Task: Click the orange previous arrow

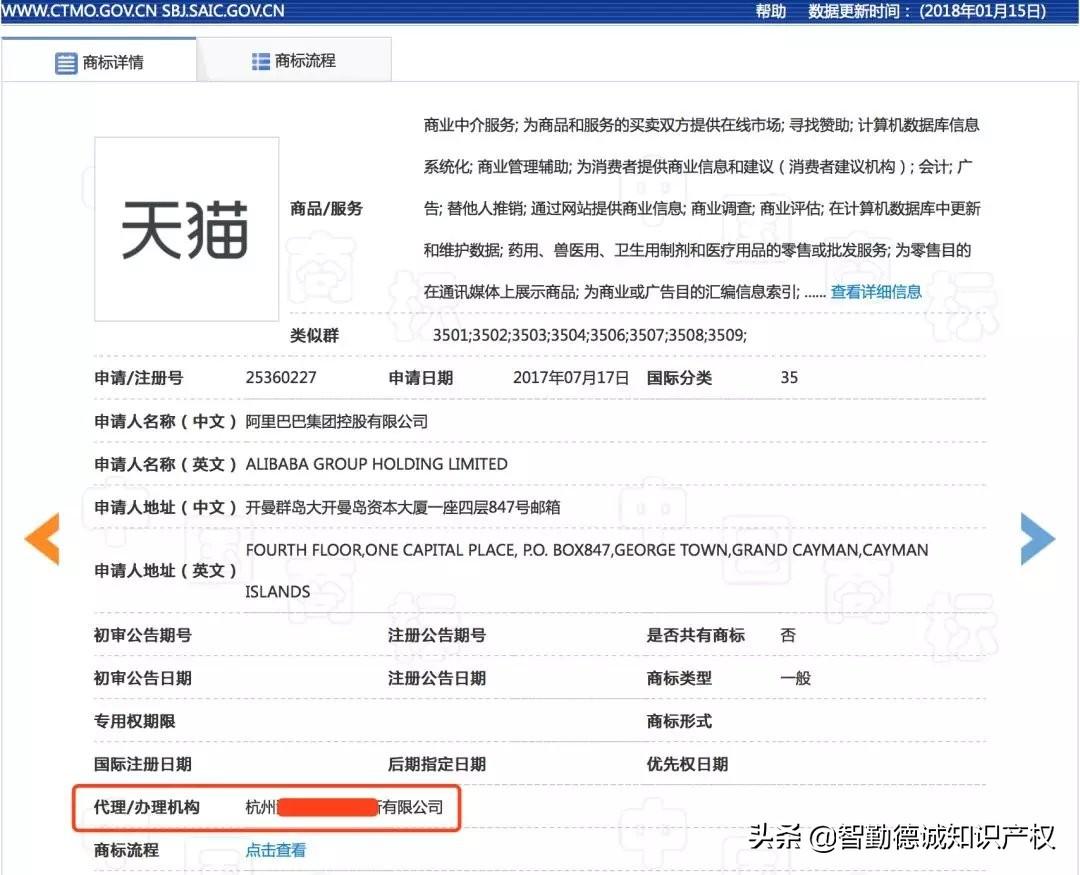Action: coord(43,539)
